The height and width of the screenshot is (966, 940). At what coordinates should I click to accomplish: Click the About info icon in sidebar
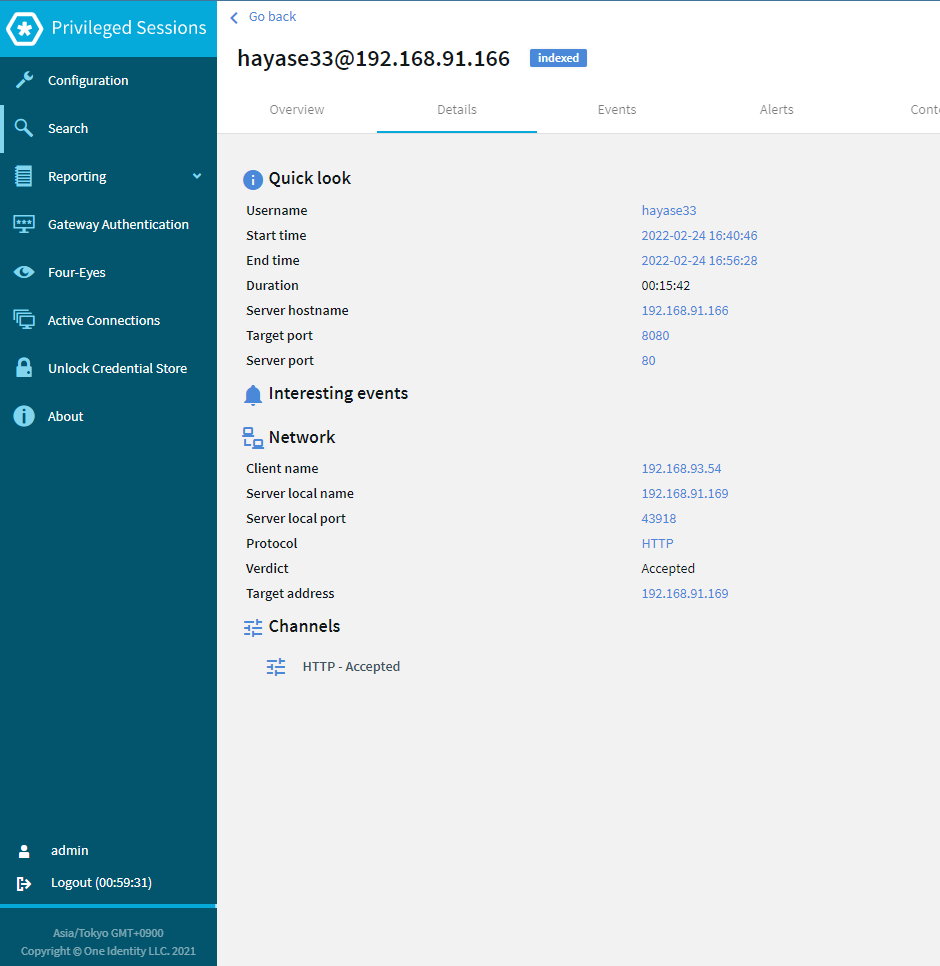coord(24,416)
